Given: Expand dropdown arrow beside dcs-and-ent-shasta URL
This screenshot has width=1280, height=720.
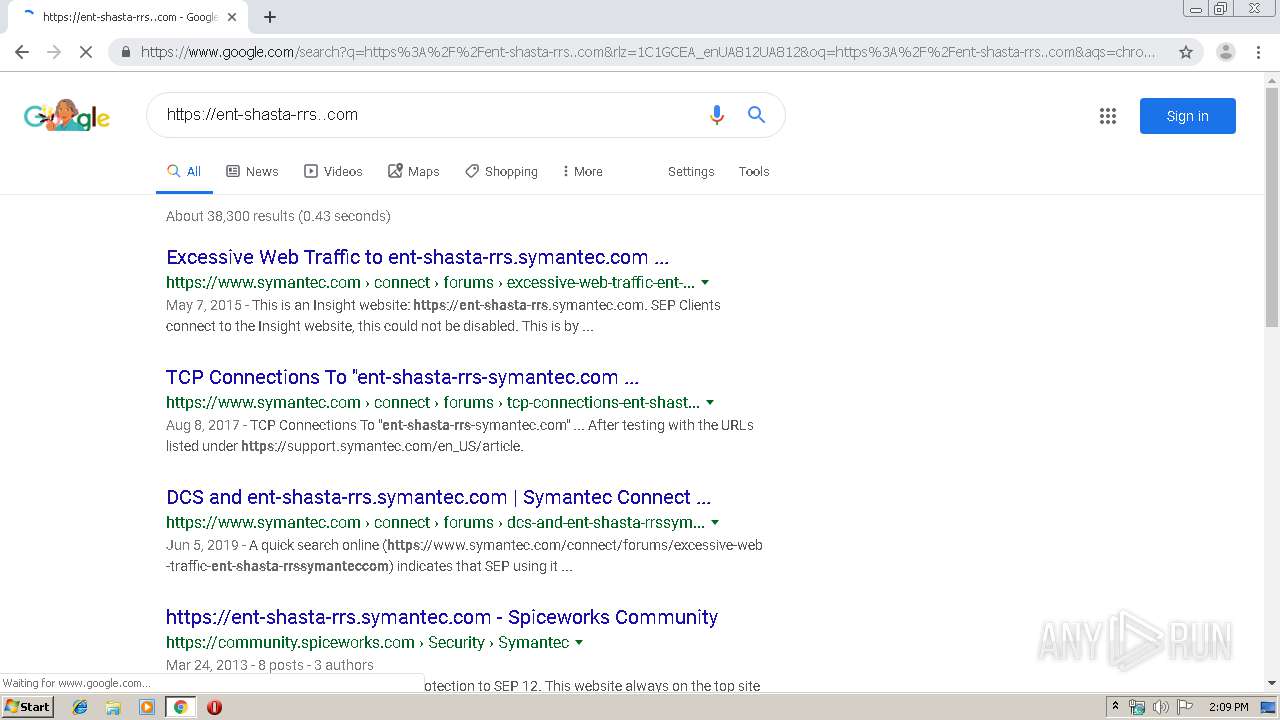Looking at the screenshot, I should 715,523.
